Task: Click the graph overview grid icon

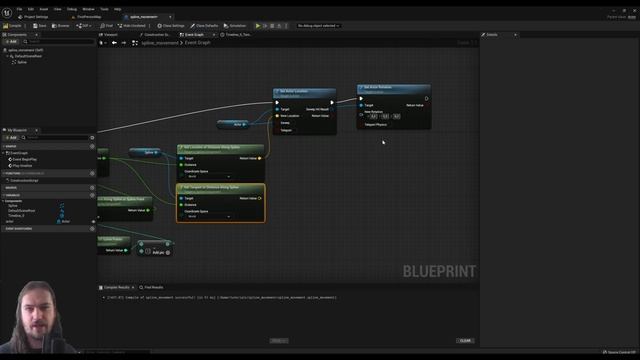Action: tap(135, 43)
